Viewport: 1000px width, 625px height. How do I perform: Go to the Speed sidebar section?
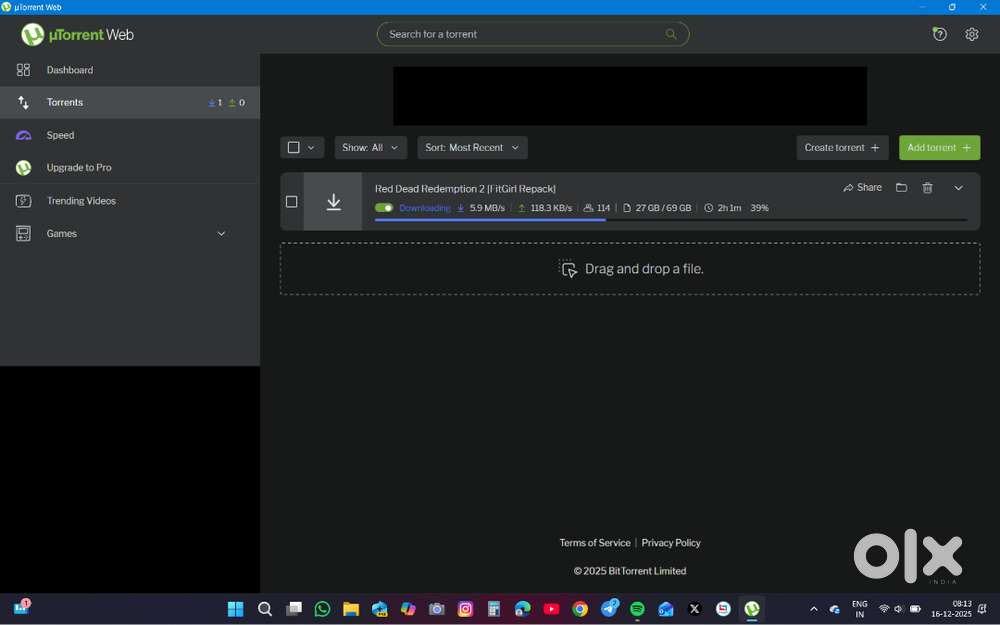[60, 135]
